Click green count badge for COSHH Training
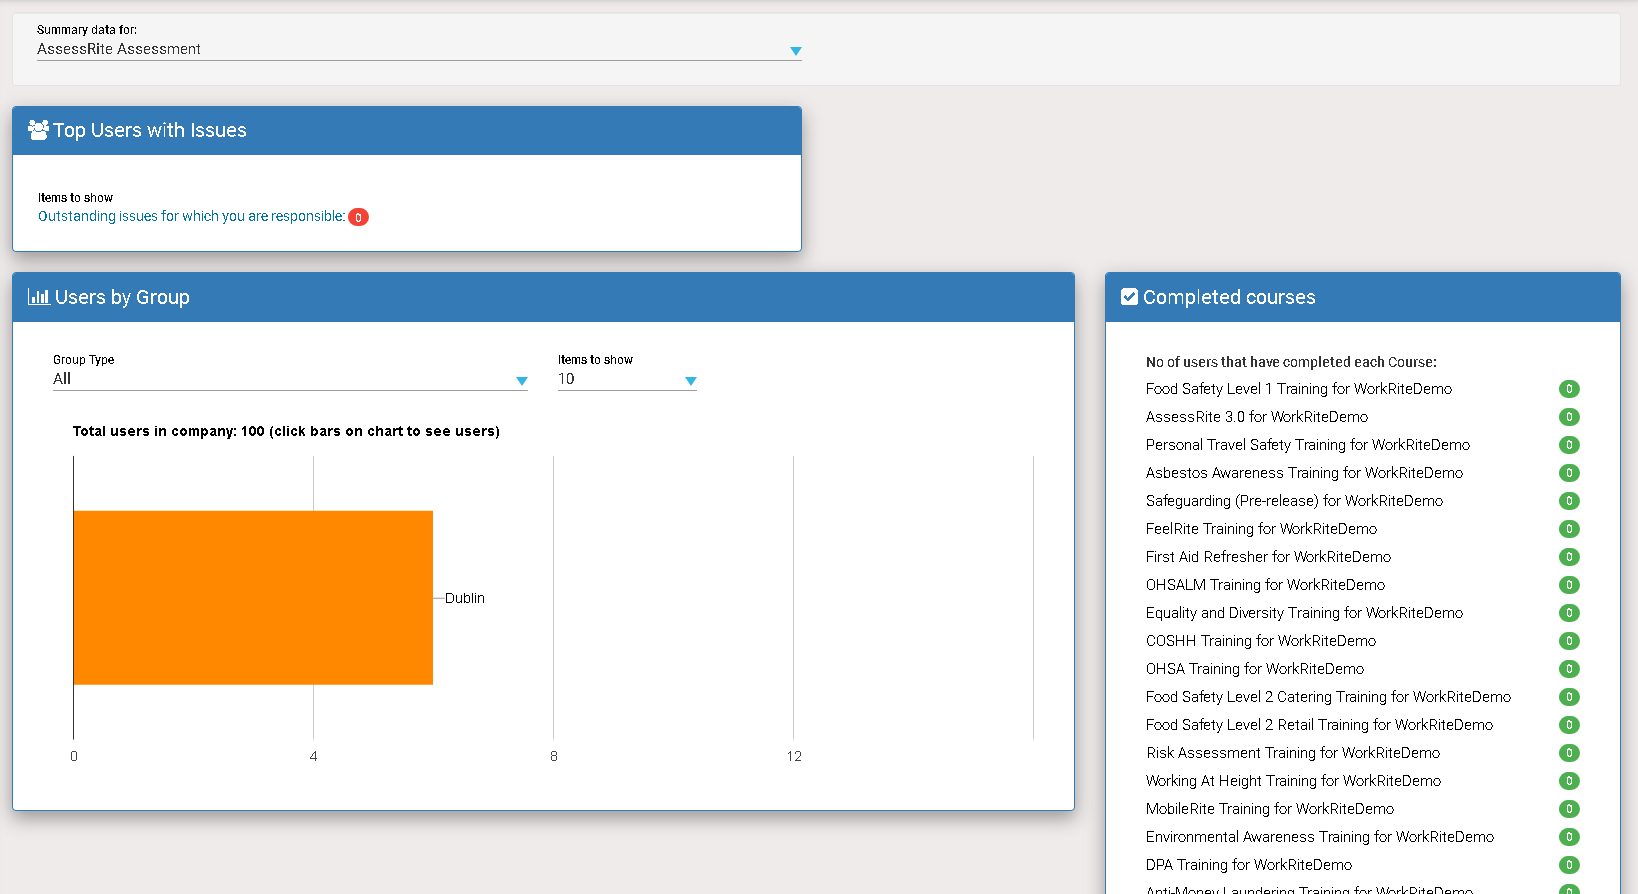1638x894 pixels. pyautogui.click(x=1569, y=641)
